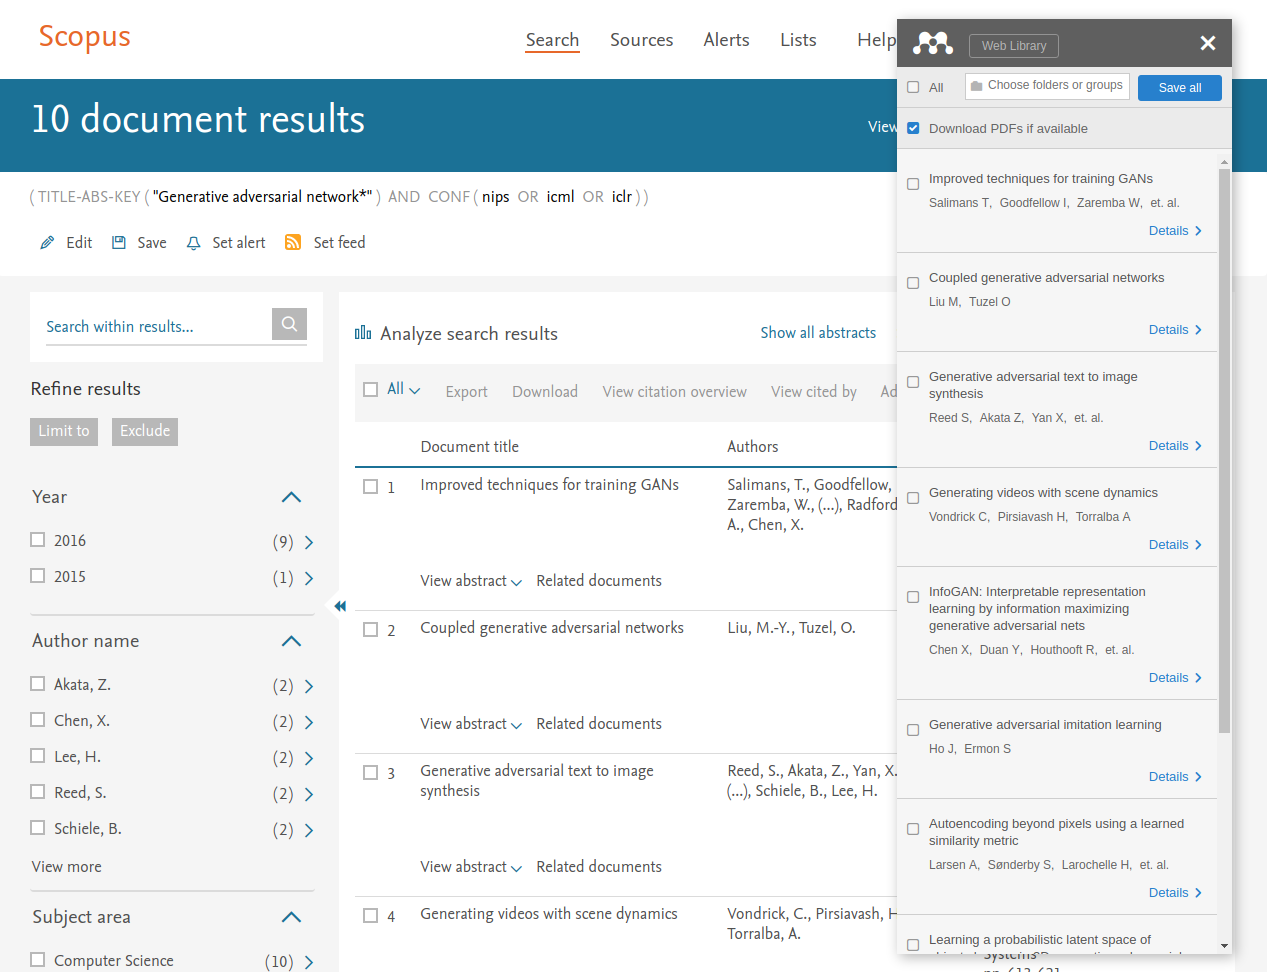Open Related documents for result 3
The width and height of the screenshot is (1267, 972).
pos(599,867)
